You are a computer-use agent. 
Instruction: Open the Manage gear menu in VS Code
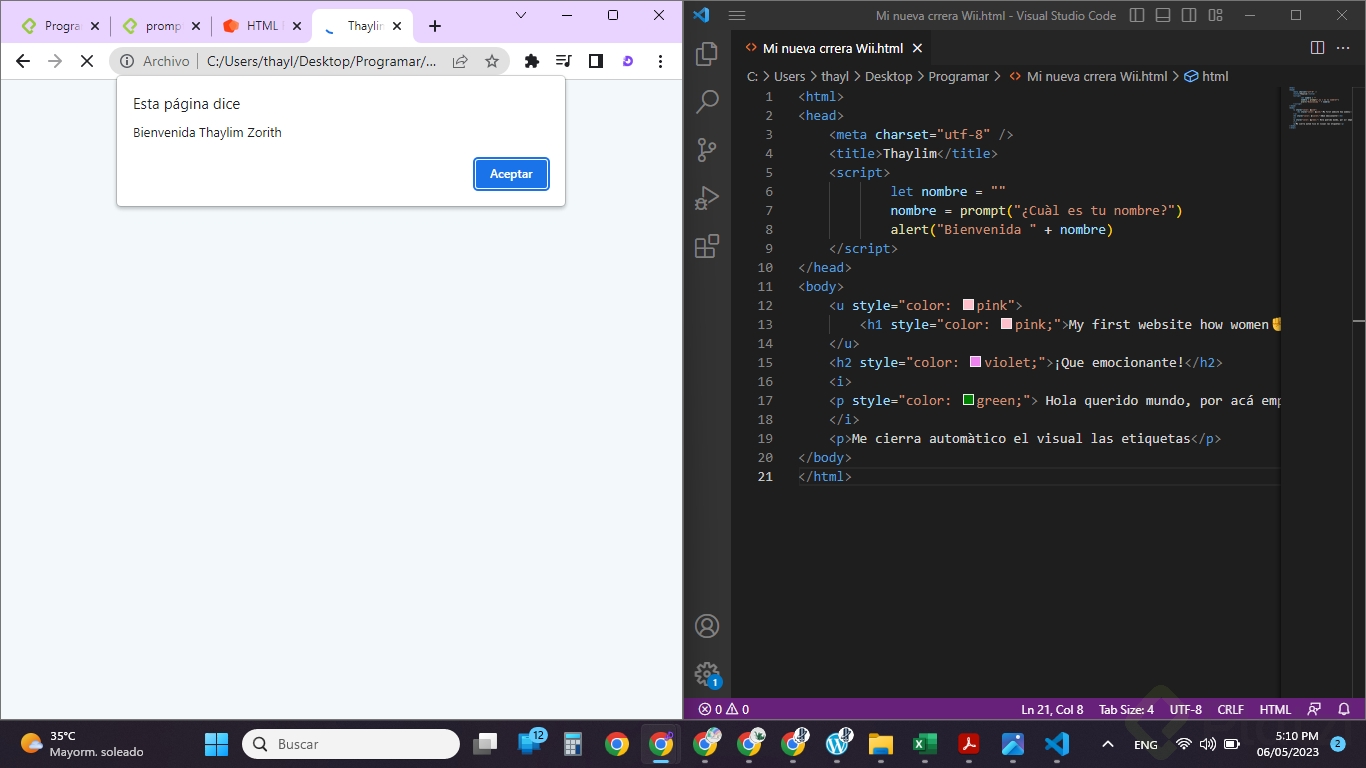[707, 673]
